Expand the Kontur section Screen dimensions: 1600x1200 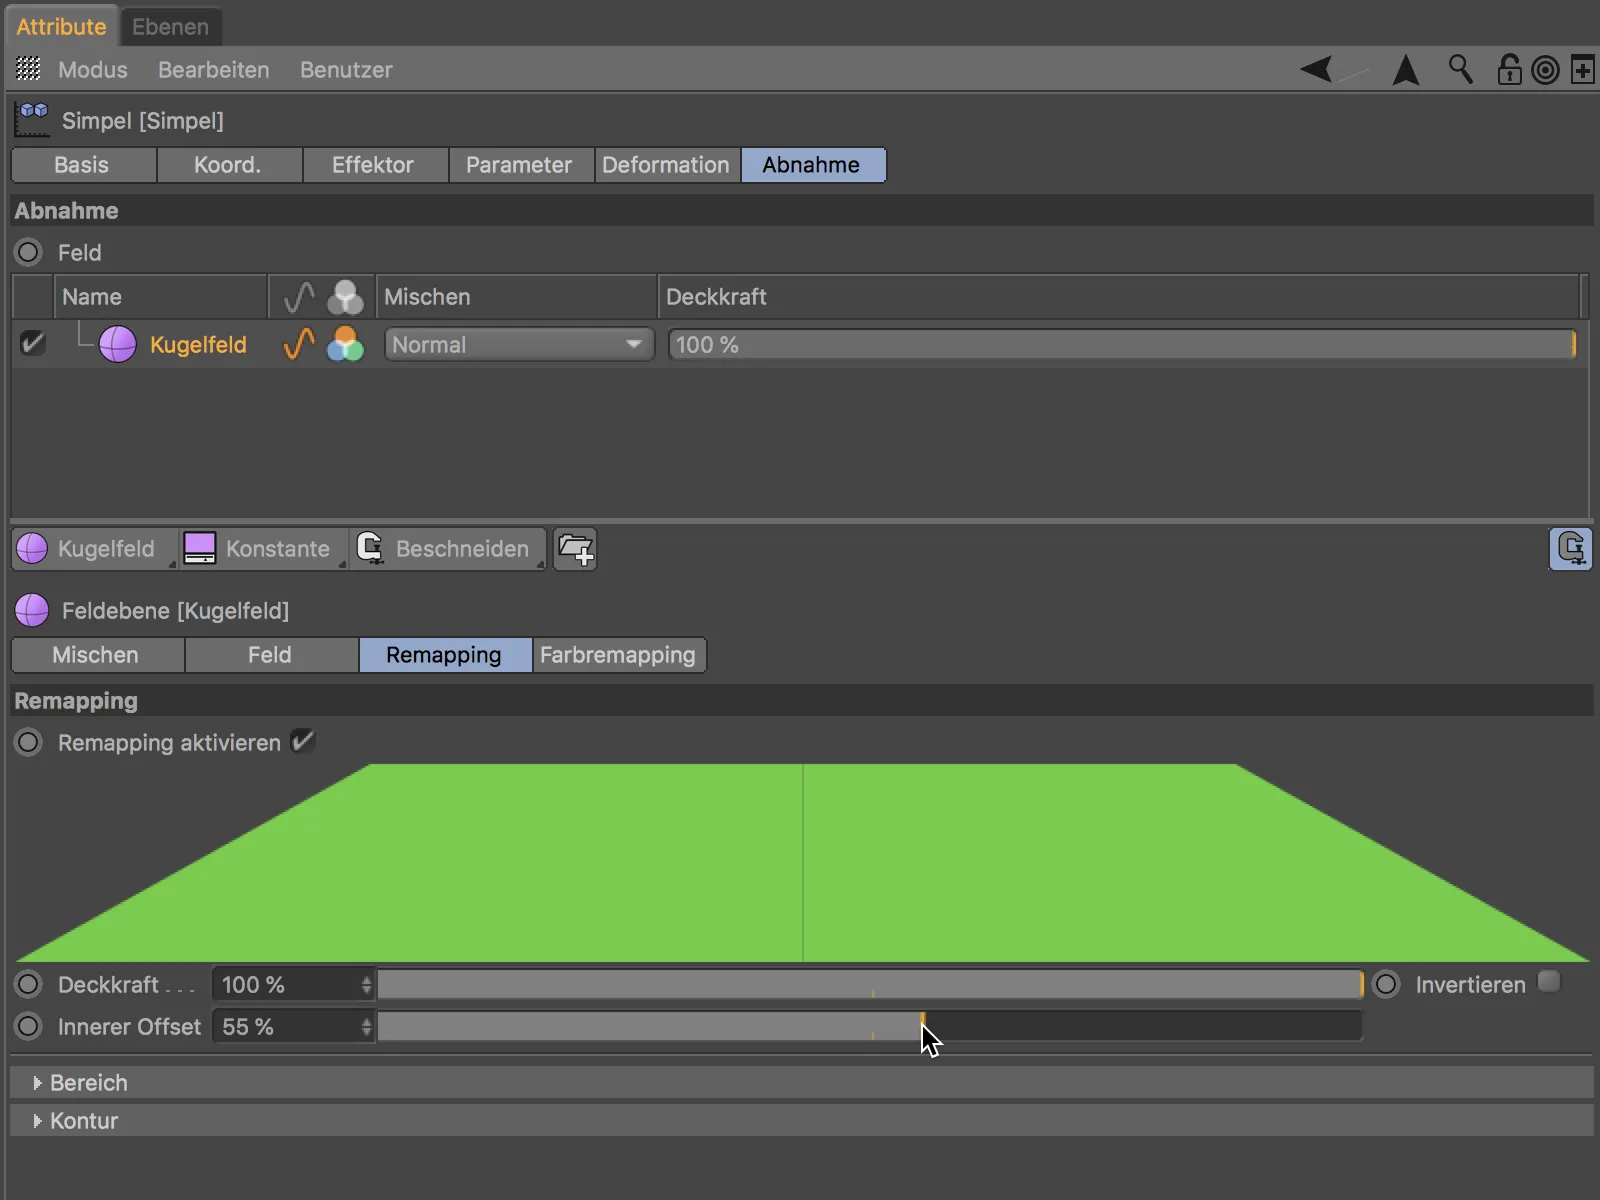(801, 1121)
